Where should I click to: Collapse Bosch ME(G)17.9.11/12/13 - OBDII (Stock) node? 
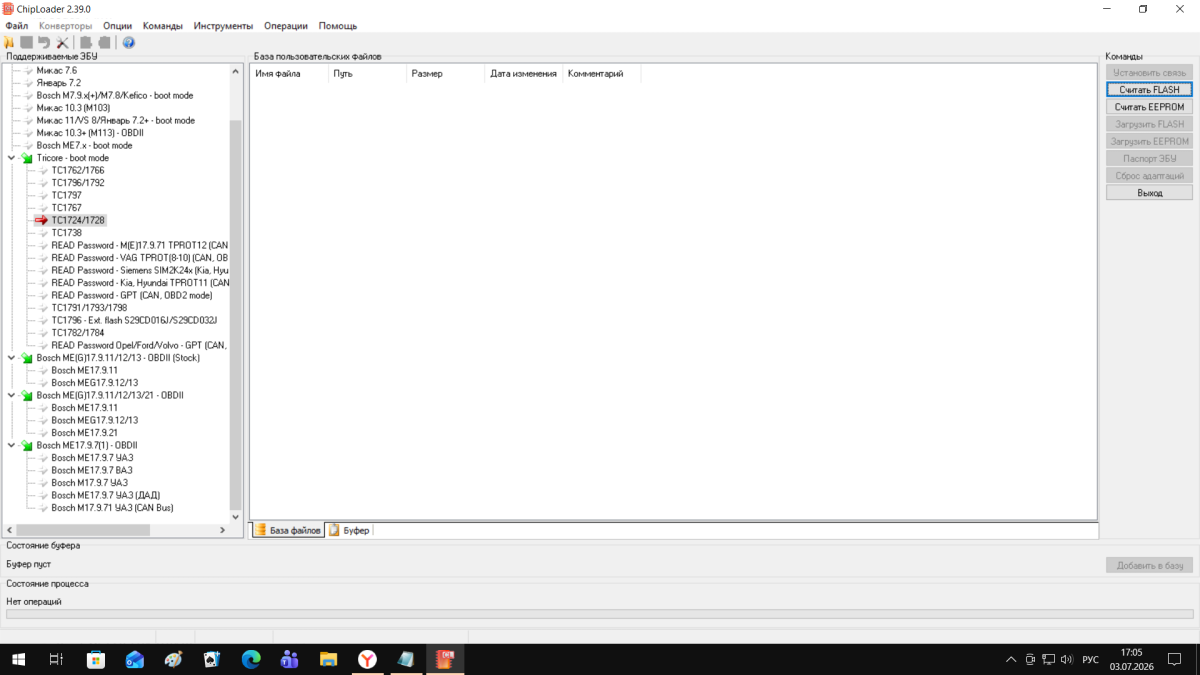click(x=12, y=358)
